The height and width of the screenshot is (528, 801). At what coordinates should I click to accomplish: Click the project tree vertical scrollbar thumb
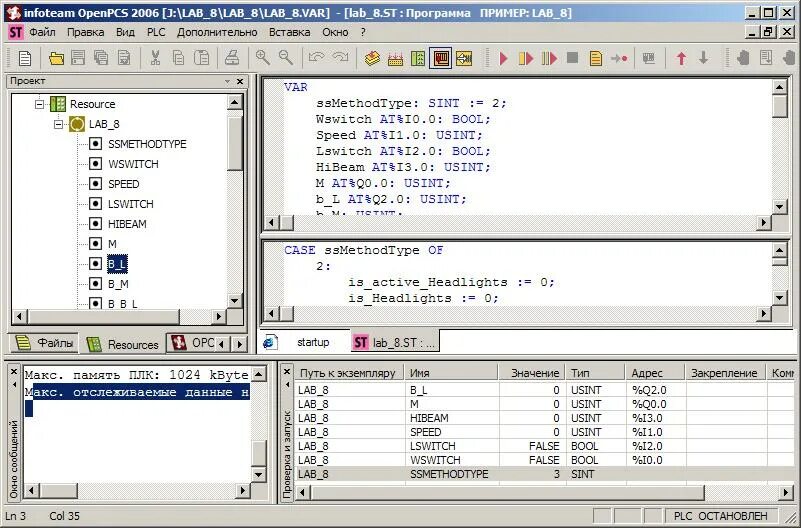[x=234, y=144]
